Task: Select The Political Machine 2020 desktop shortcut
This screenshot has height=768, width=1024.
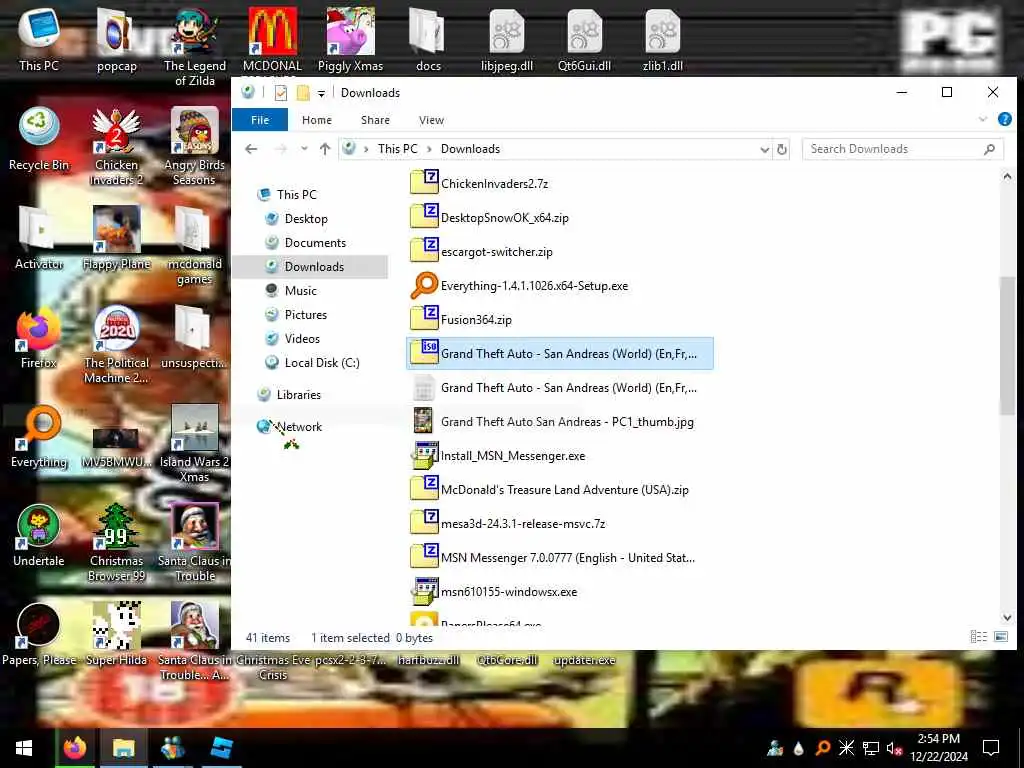Action: [116, 345]
